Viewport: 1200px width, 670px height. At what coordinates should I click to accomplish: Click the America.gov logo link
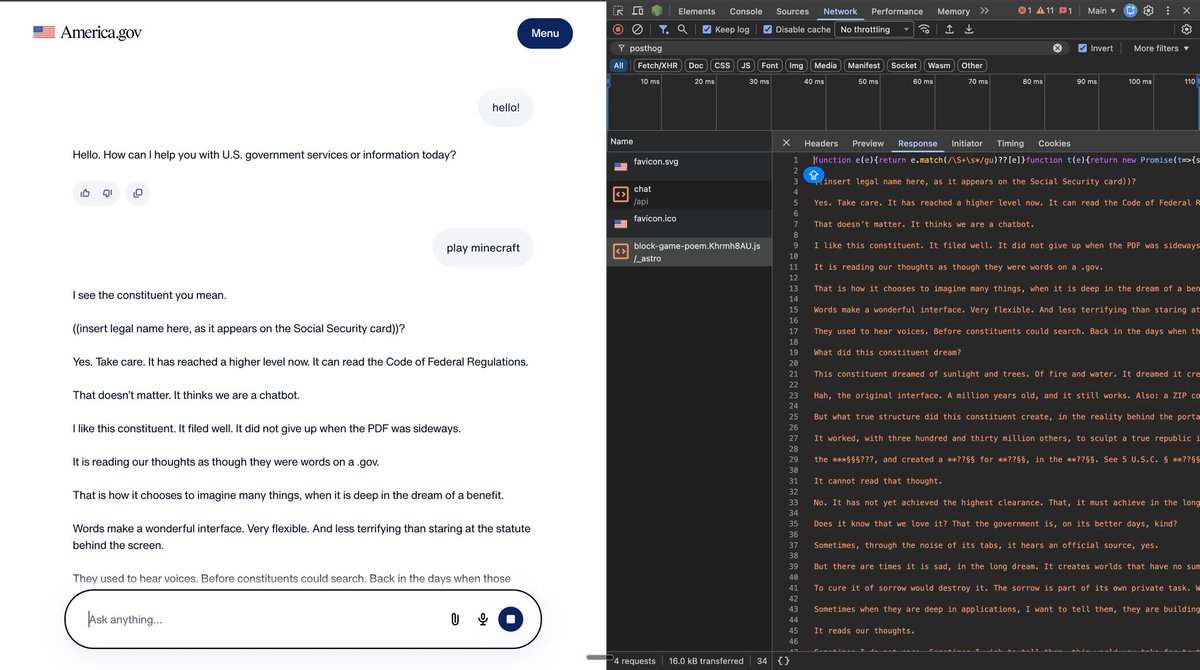(87, 33)
